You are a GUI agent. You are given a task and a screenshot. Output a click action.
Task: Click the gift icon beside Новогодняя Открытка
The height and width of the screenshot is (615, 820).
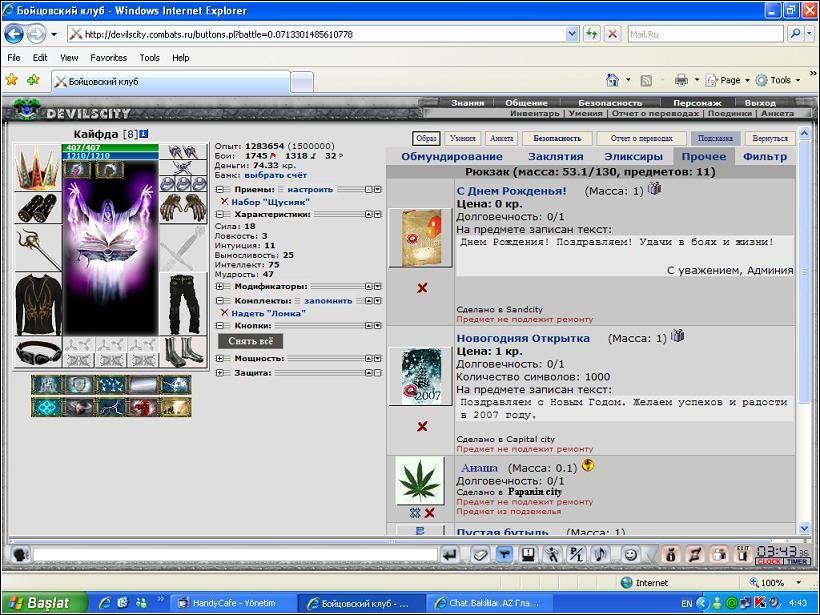678,336
